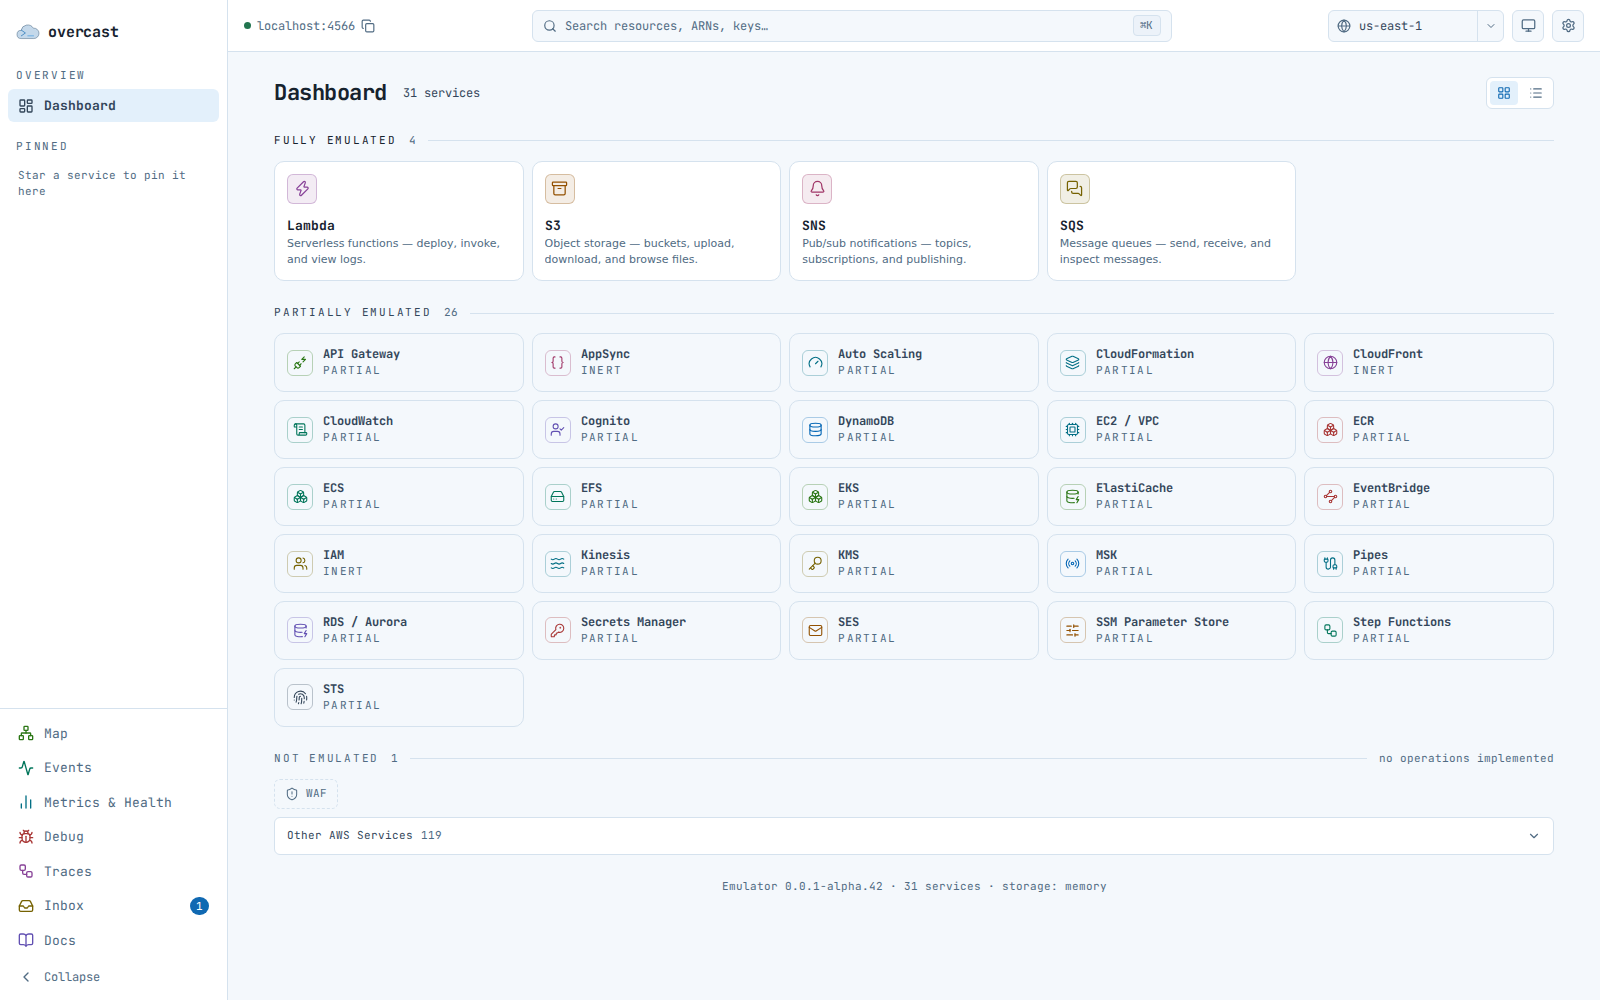The height and width of the screenshot is (1000, 1600).
Task: Toggle the display theme monitor icon
Action: point(1528,26)
